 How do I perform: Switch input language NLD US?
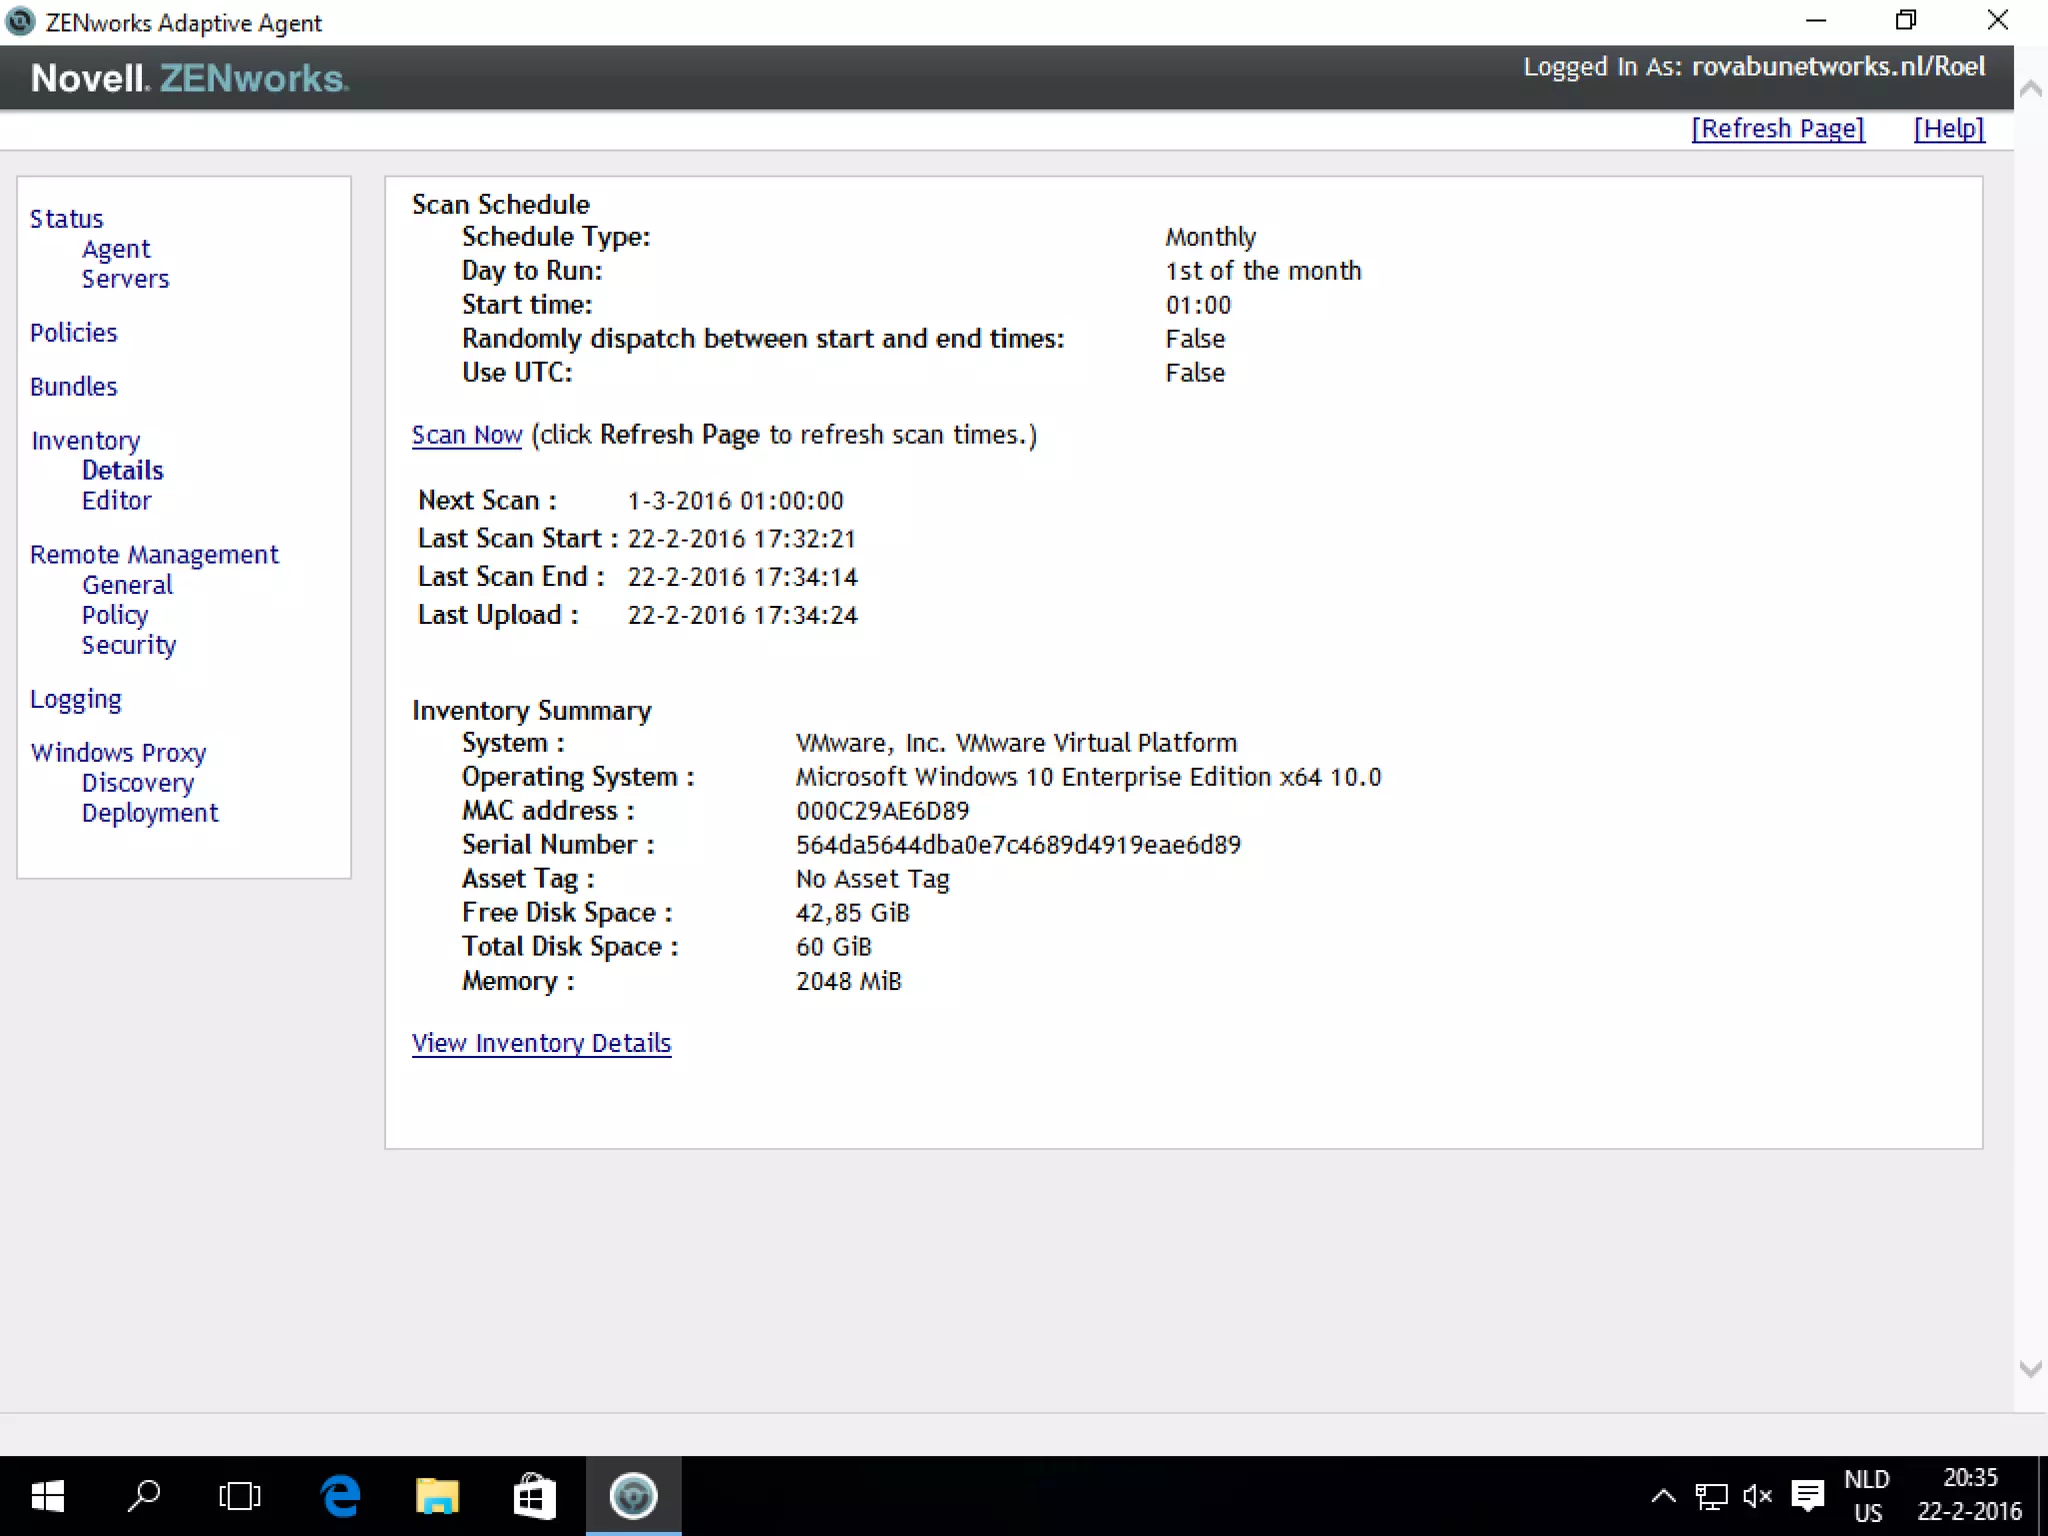pos(1867,1496)
